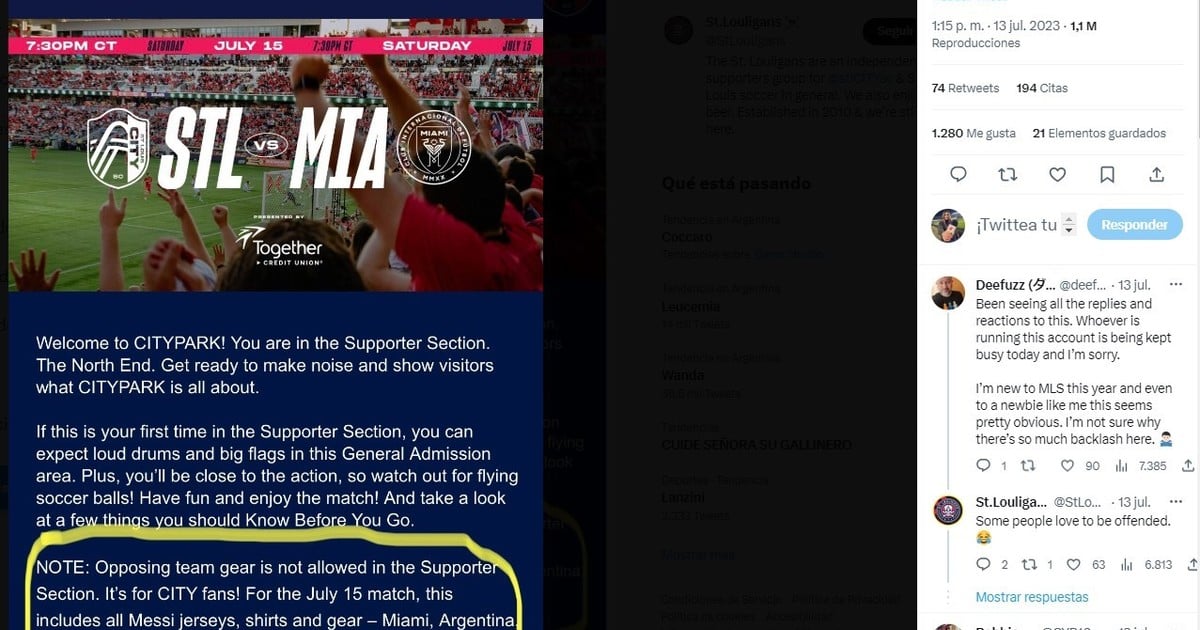Viewport: 1200px width, 630px height.
Task: Click reply icon on St.Louligans comment
Action: pyautogui.click(x=983, y=565)
